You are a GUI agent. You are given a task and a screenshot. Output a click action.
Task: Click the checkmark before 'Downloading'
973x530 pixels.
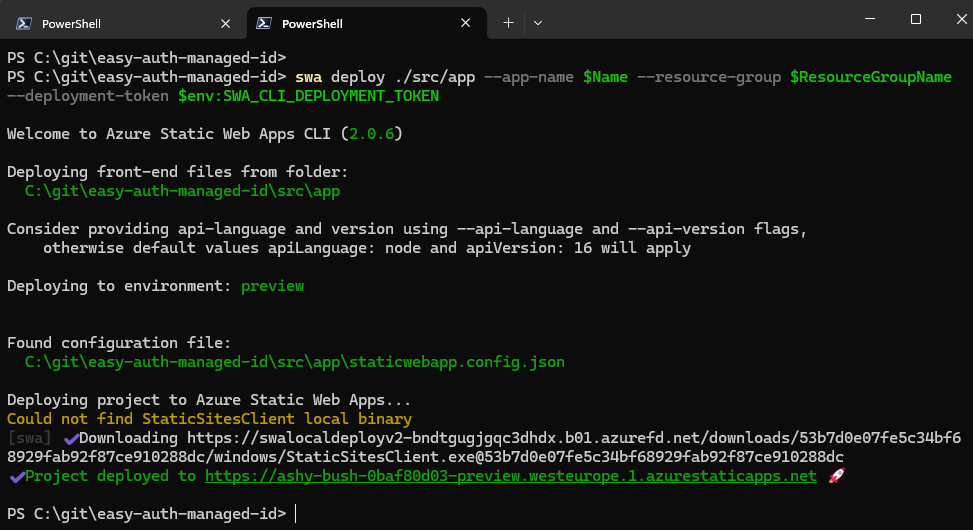click(x=71, y=439)
